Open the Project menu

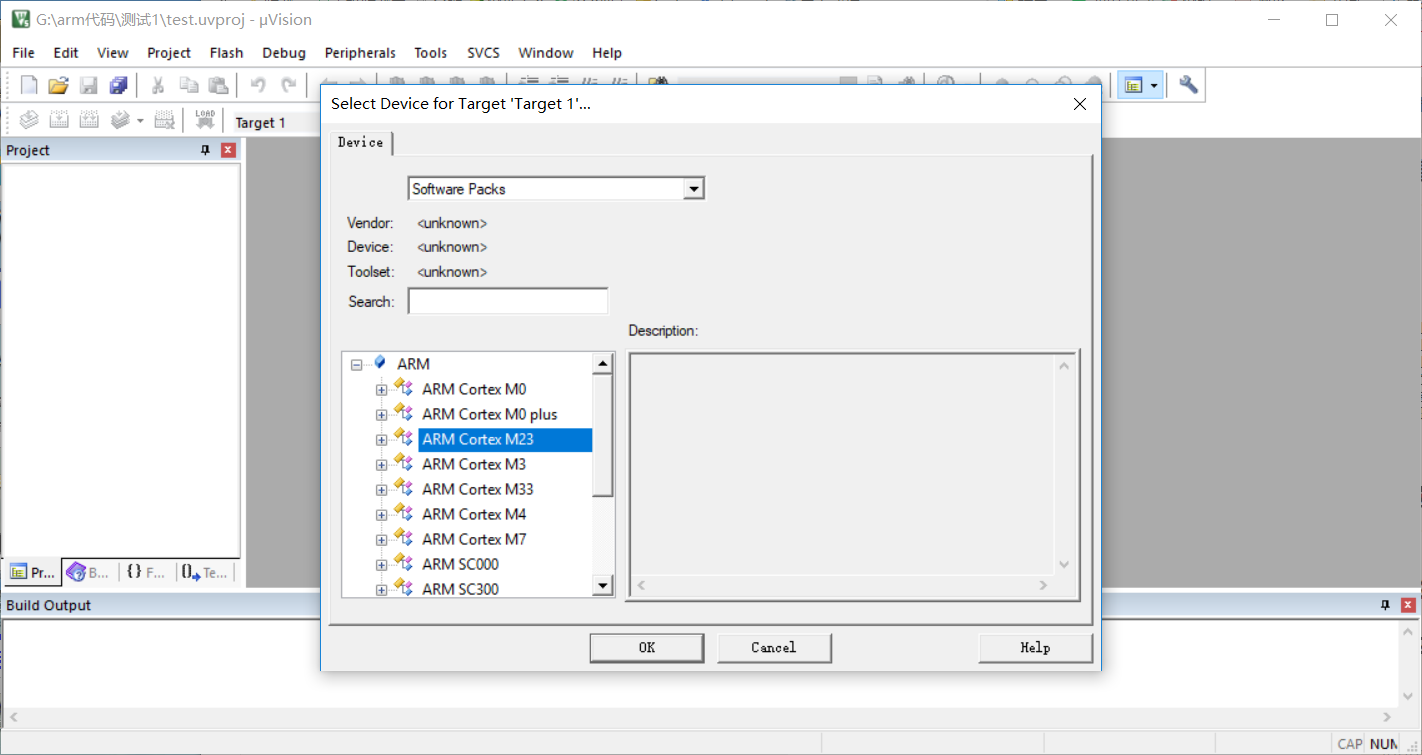coord(169,53)
